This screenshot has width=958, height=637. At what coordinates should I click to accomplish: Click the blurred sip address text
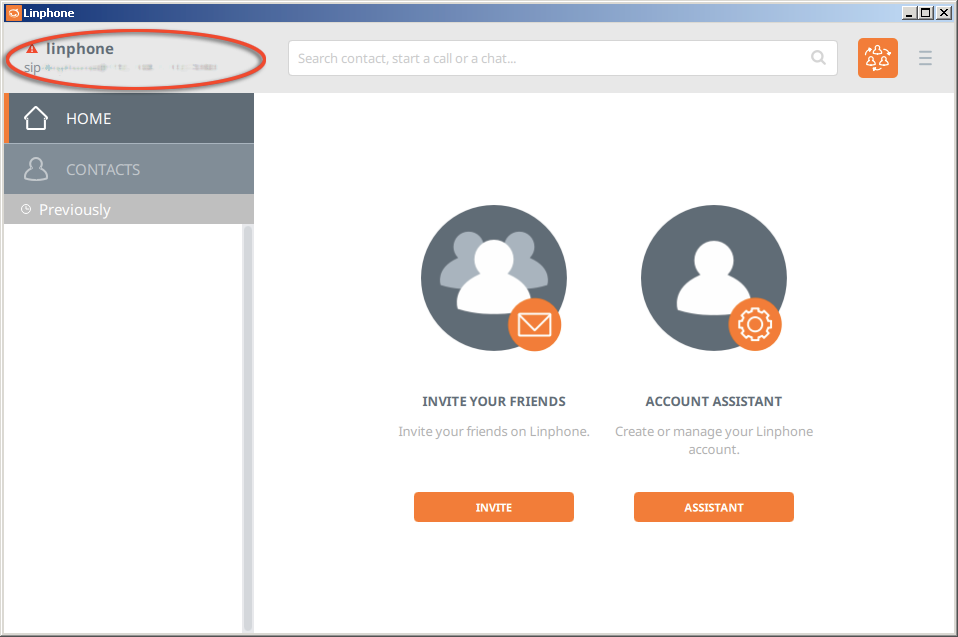(120, 67)
